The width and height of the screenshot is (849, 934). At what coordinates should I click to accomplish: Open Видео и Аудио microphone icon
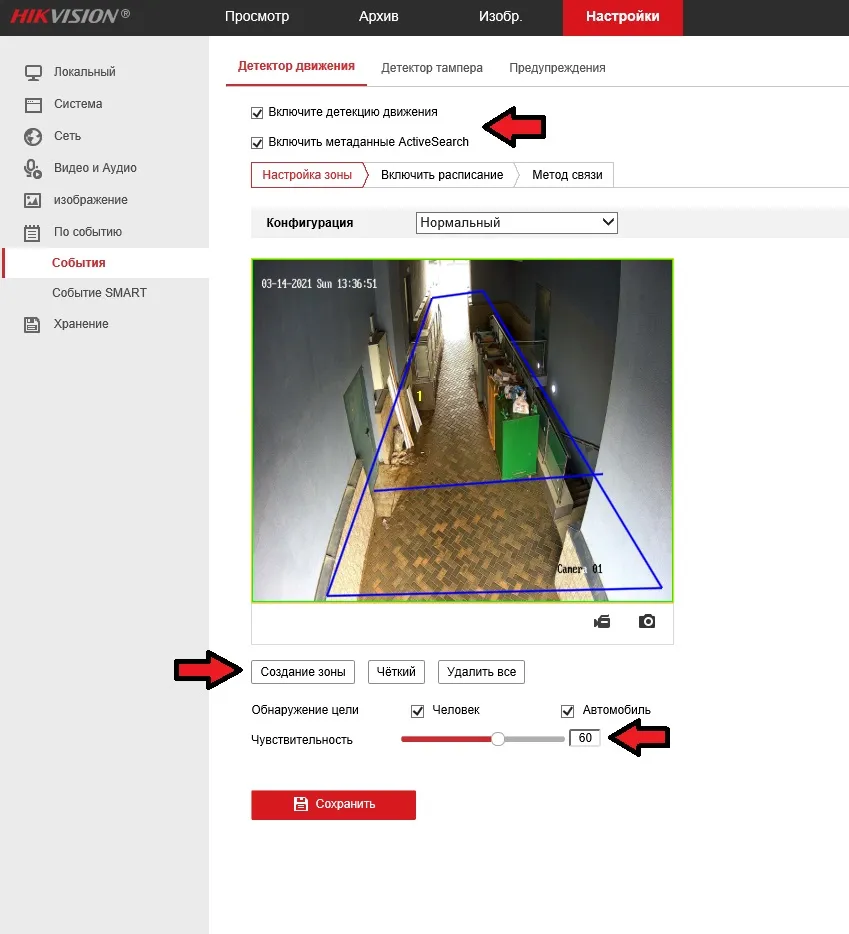(31, 168)
